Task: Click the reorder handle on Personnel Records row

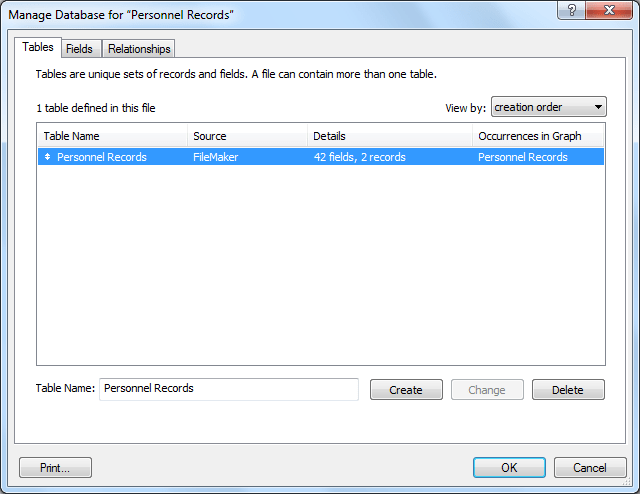Action: tap(47, 157)
